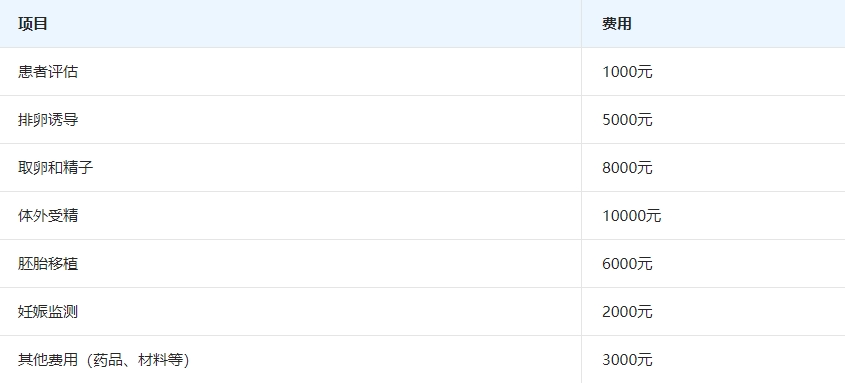
Task: Select the 体外受精 item cell
Action: (x=48, y=215)
